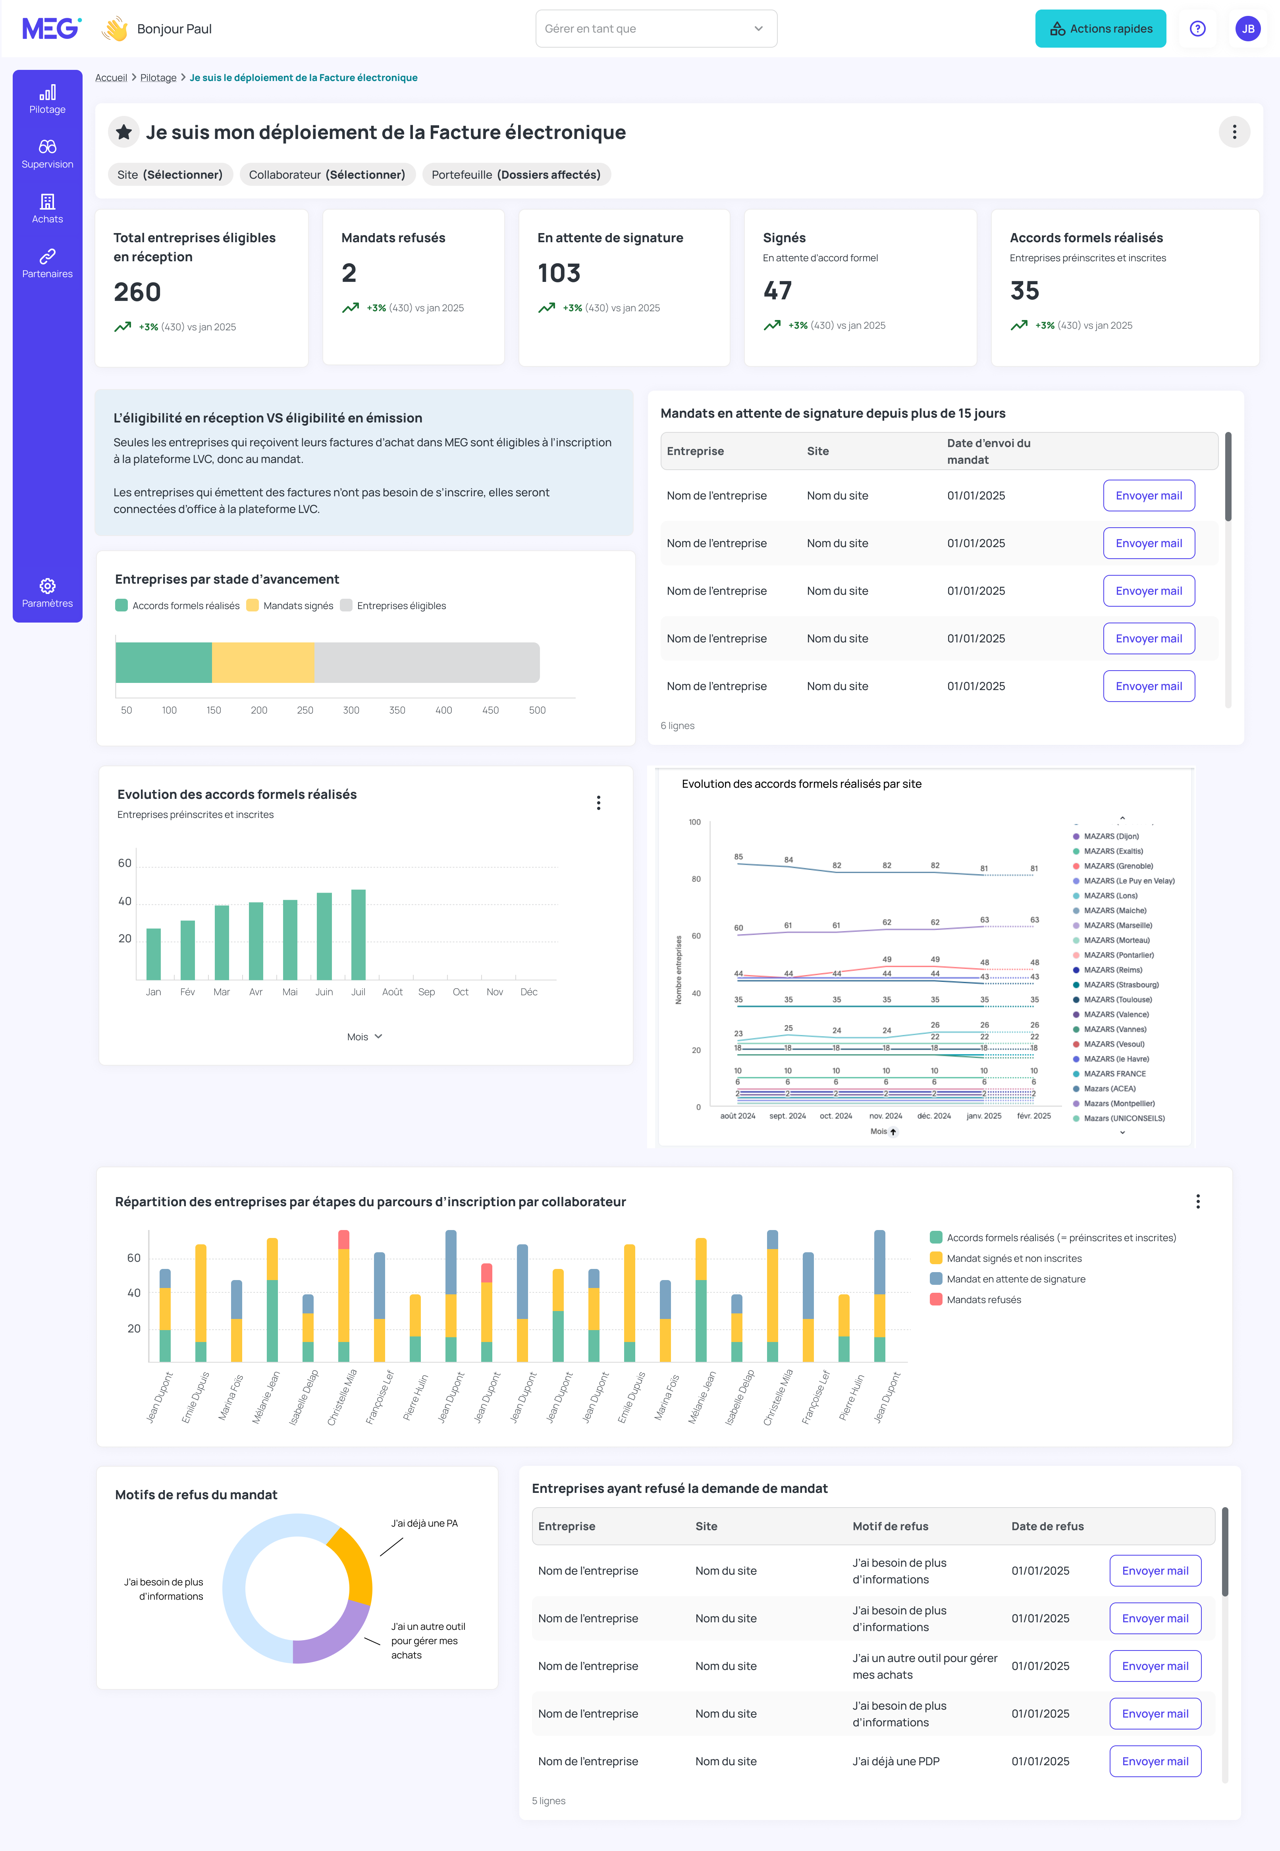Open Site (Sélectionner) filter
Screen dimensions: 1280x1851
[x=170, y=175]
